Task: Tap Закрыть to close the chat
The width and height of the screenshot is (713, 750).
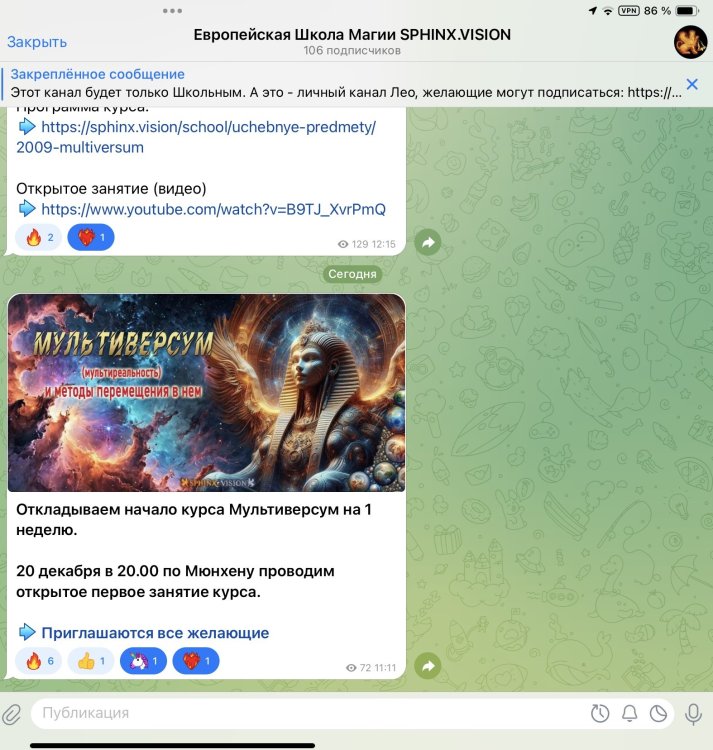Action: point(37,42)
